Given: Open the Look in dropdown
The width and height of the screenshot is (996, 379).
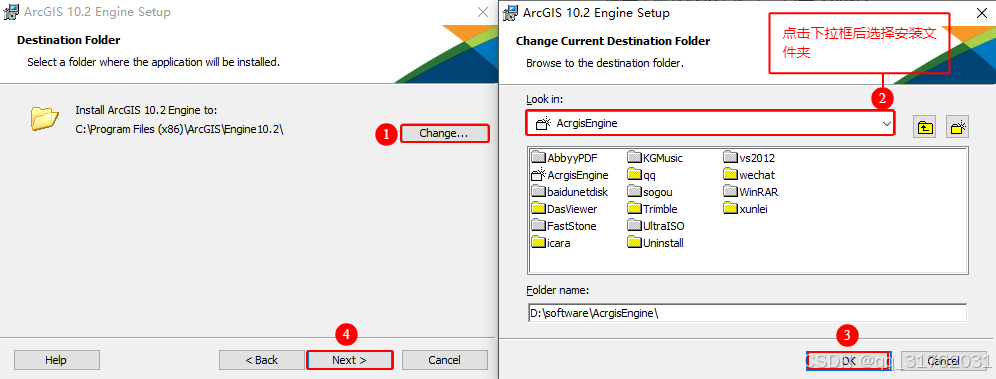Looking at the screenshot, I should 710,123.
